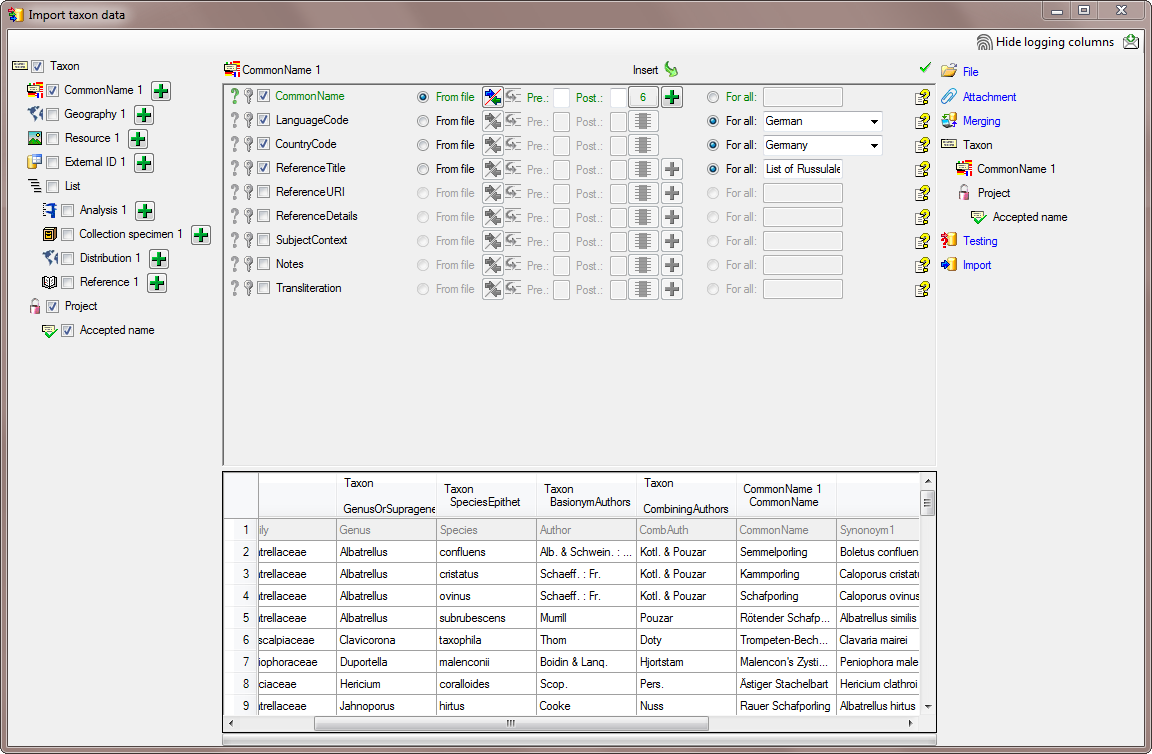The width and height of the screenshot is (1152, 754).
Task: Open the CountryCode Germany dropdown
Action: pos(875,145)
